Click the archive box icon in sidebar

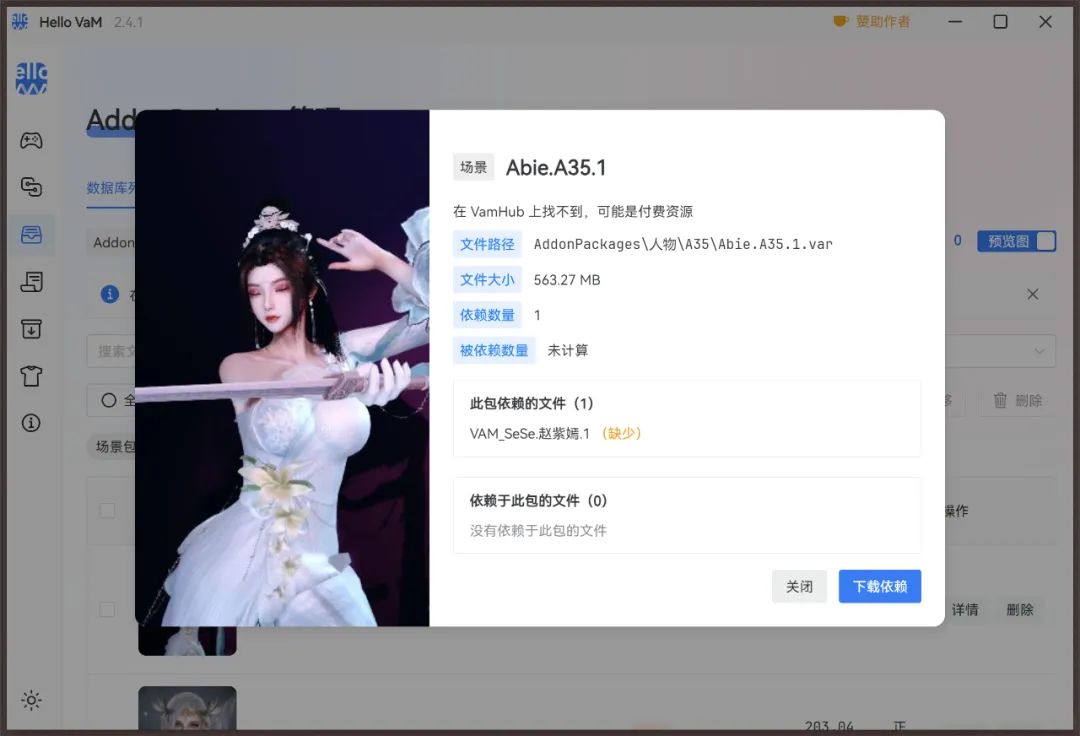31,329
